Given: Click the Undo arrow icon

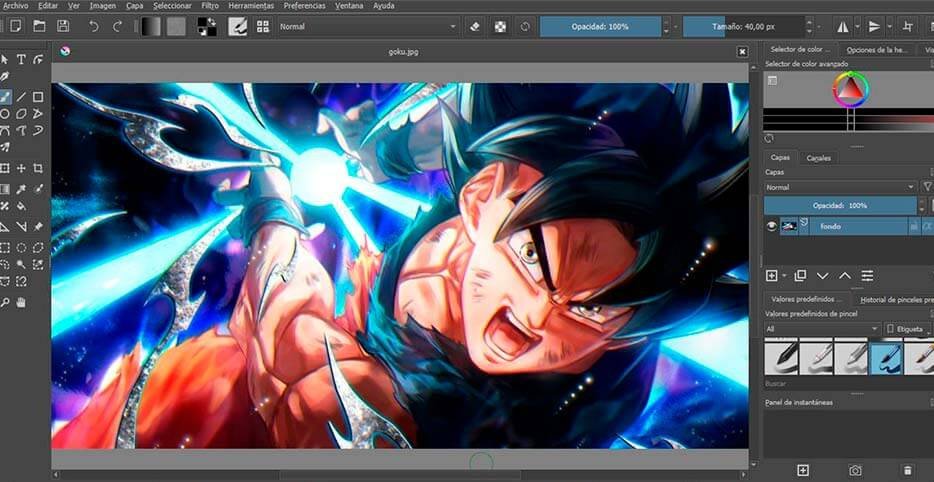Looking at the screenshot, I should (96, 26).
